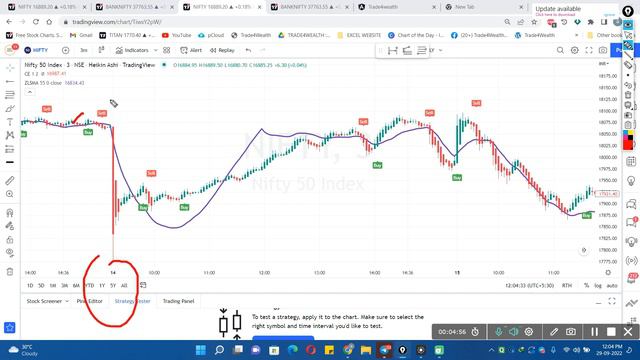Open the chart quick search magnifier
This screenshot has width=640, height=360.
(x=560, y=50)
